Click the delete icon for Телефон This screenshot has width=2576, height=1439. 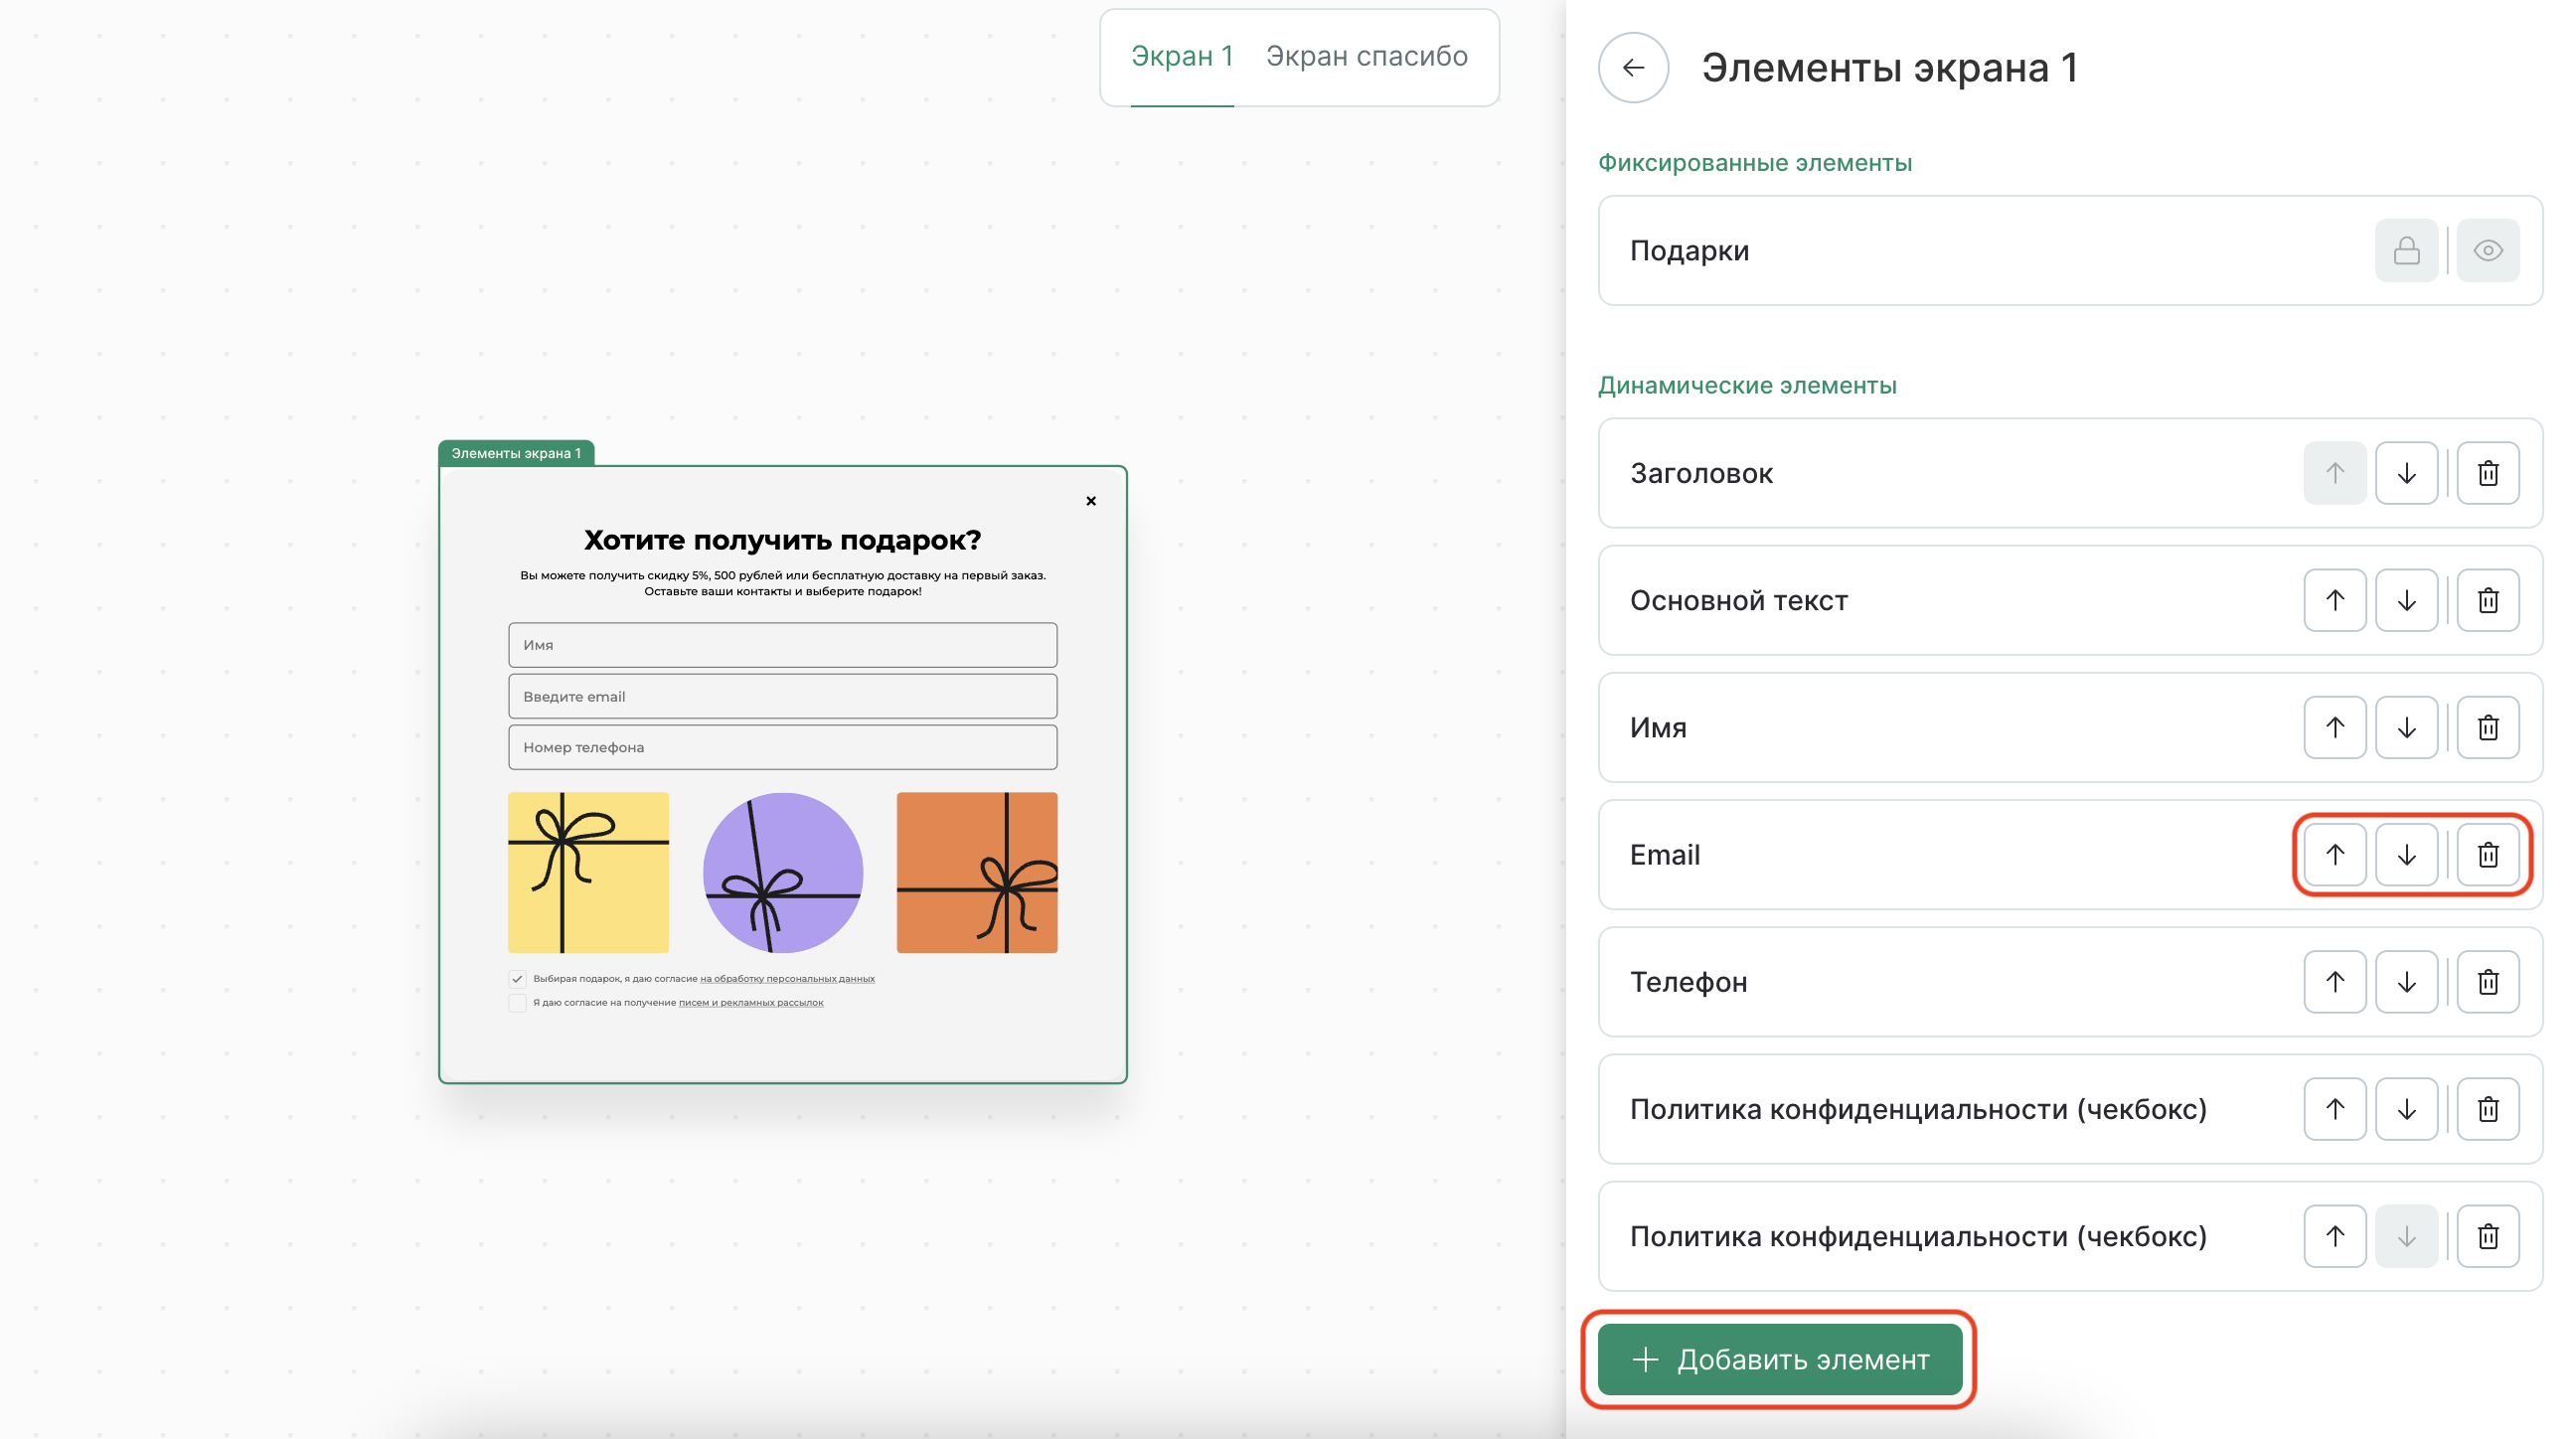2486,981
